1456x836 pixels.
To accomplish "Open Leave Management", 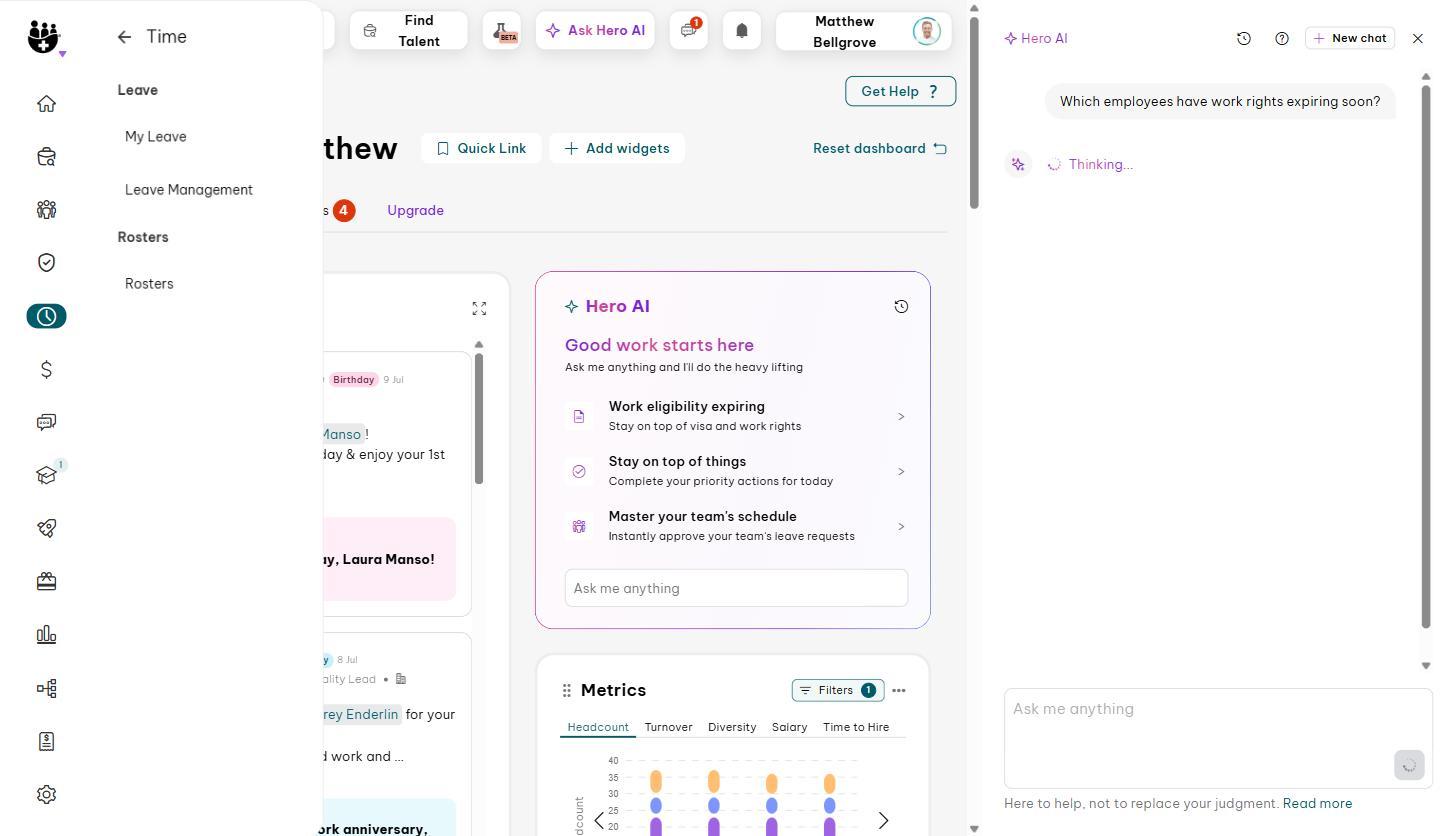I will 189,190.
